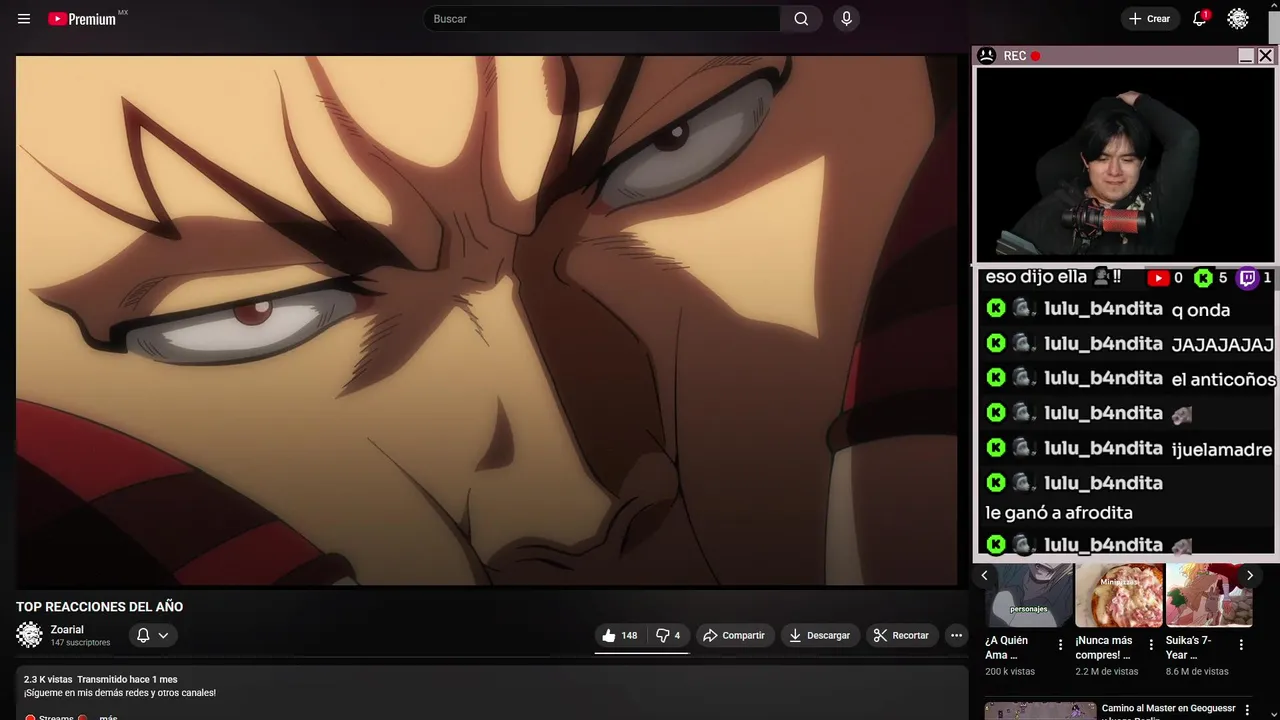Image resolution: width=1280 pixels, height=720 pixels.
Task: Click the video player frame
Action: pyautogui.click(x=486, y=320)
